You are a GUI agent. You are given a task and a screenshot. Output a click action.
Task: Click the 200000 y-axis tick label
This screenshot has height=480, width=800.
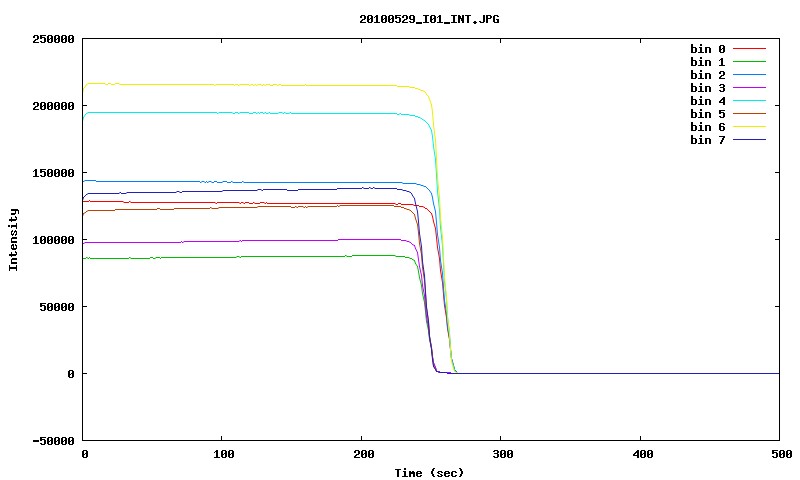point(53,106)
